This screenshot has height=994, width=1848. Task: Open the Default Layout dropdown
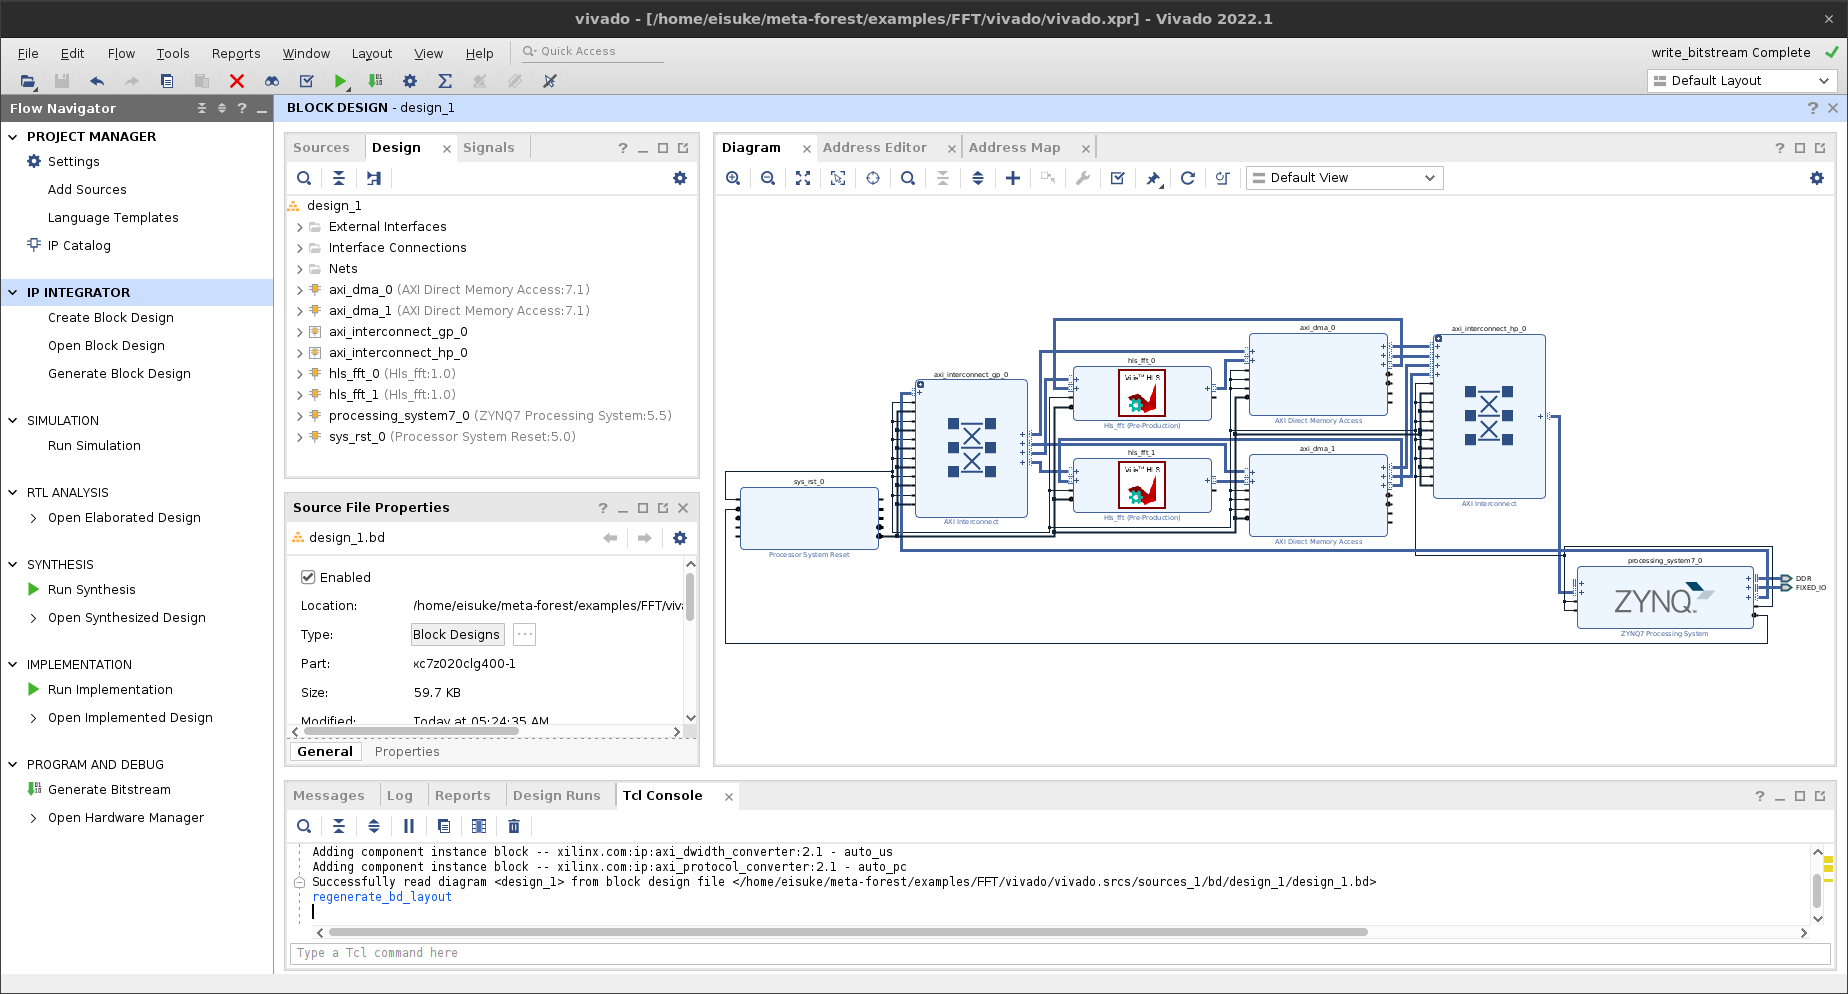point(1742,81)
